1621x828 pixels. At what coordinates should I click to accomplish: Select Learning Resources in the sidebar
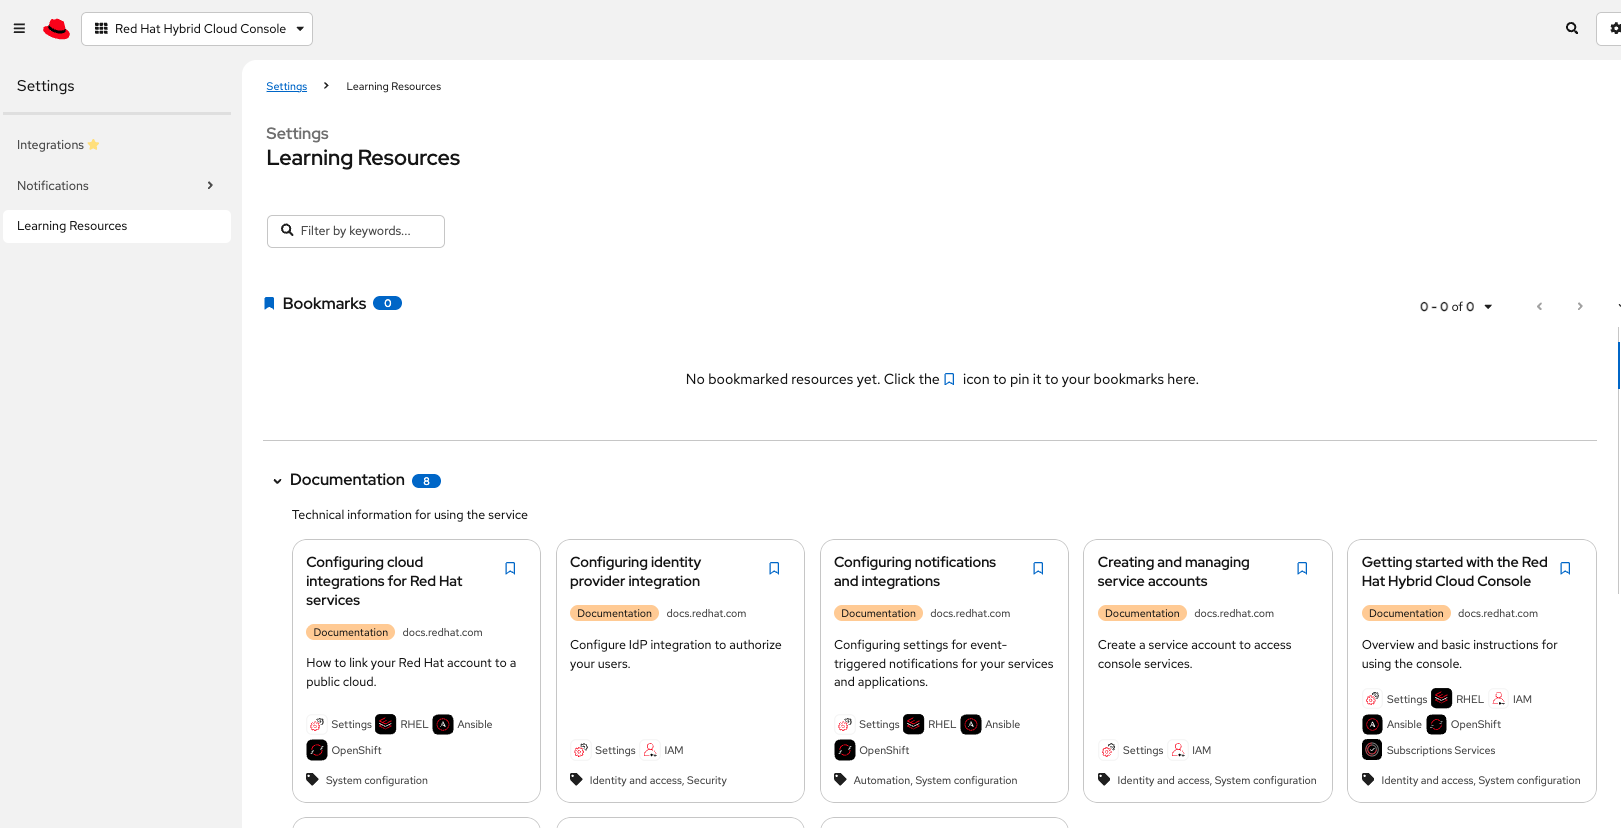coord(72,226)
